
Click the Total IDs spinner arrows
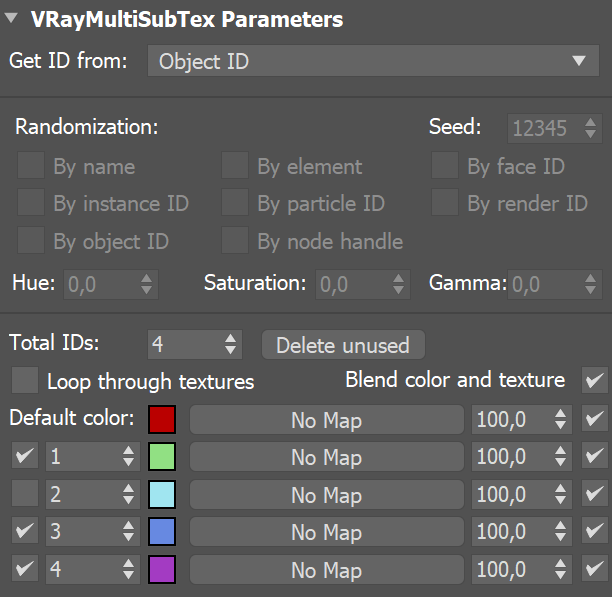click(232, 345)
